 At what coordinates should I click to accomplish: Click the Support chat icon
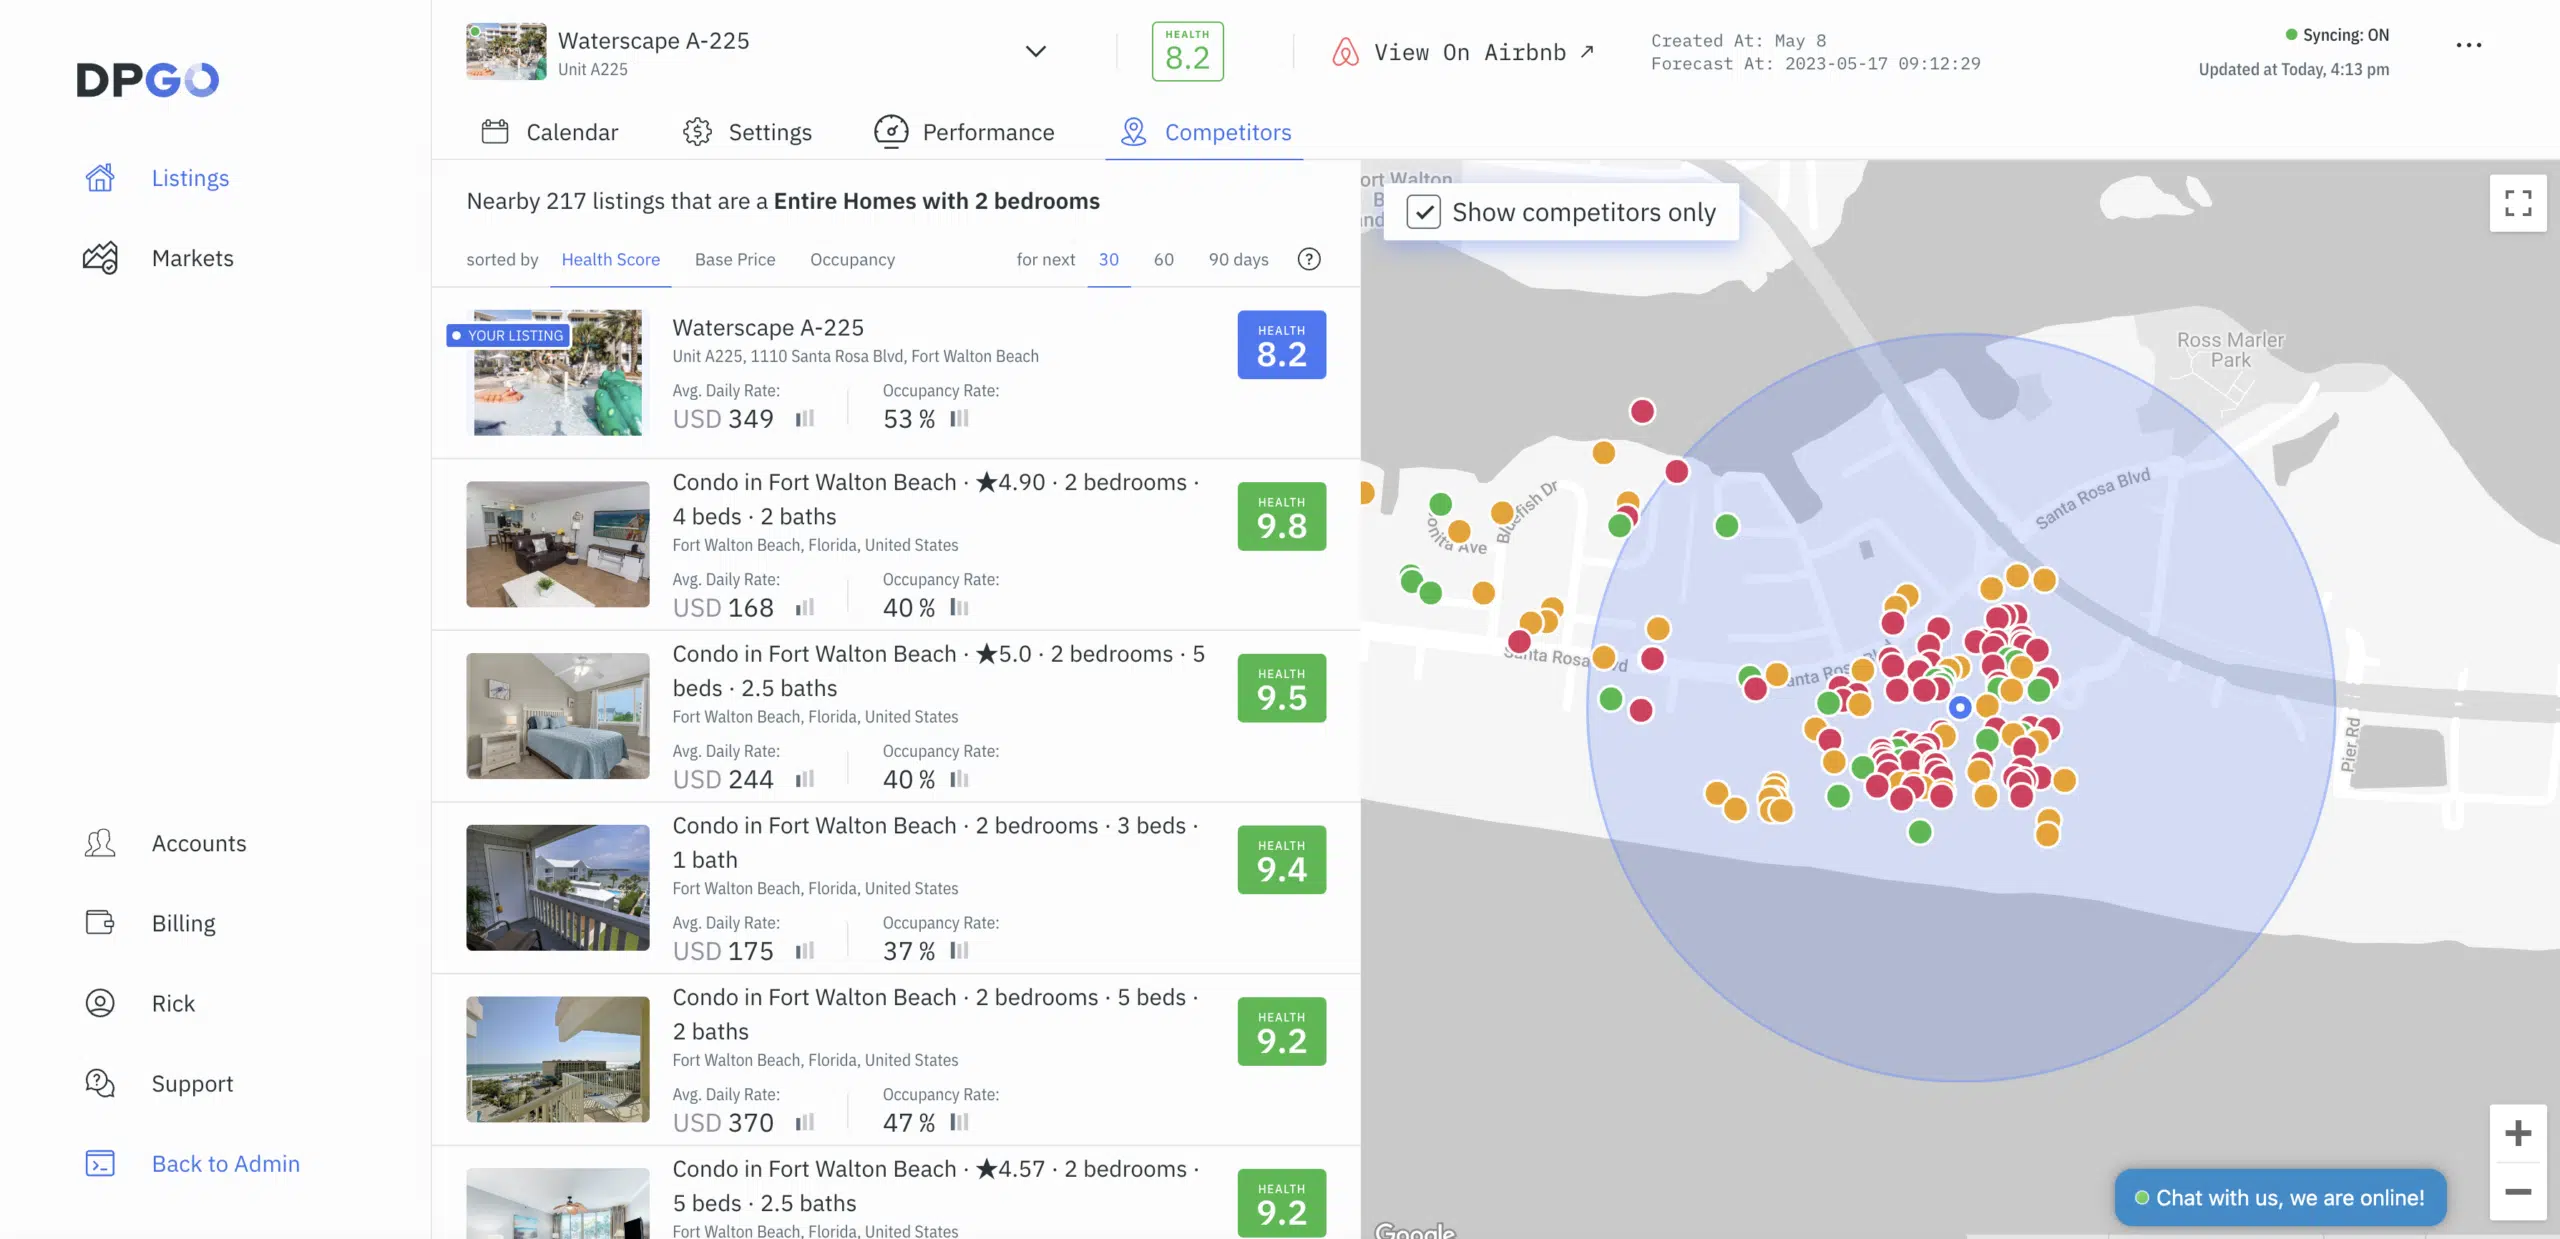coord(100,1083)
